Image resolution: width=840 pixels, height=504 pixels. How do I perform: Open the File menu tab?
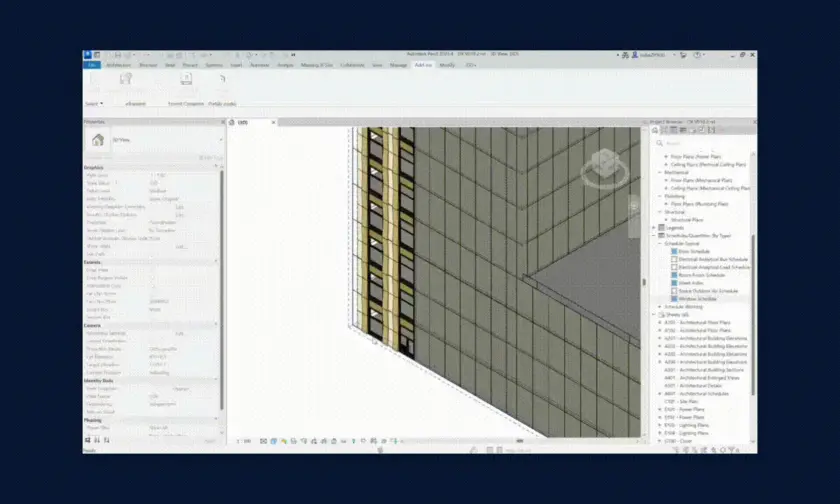coord(92,65)
